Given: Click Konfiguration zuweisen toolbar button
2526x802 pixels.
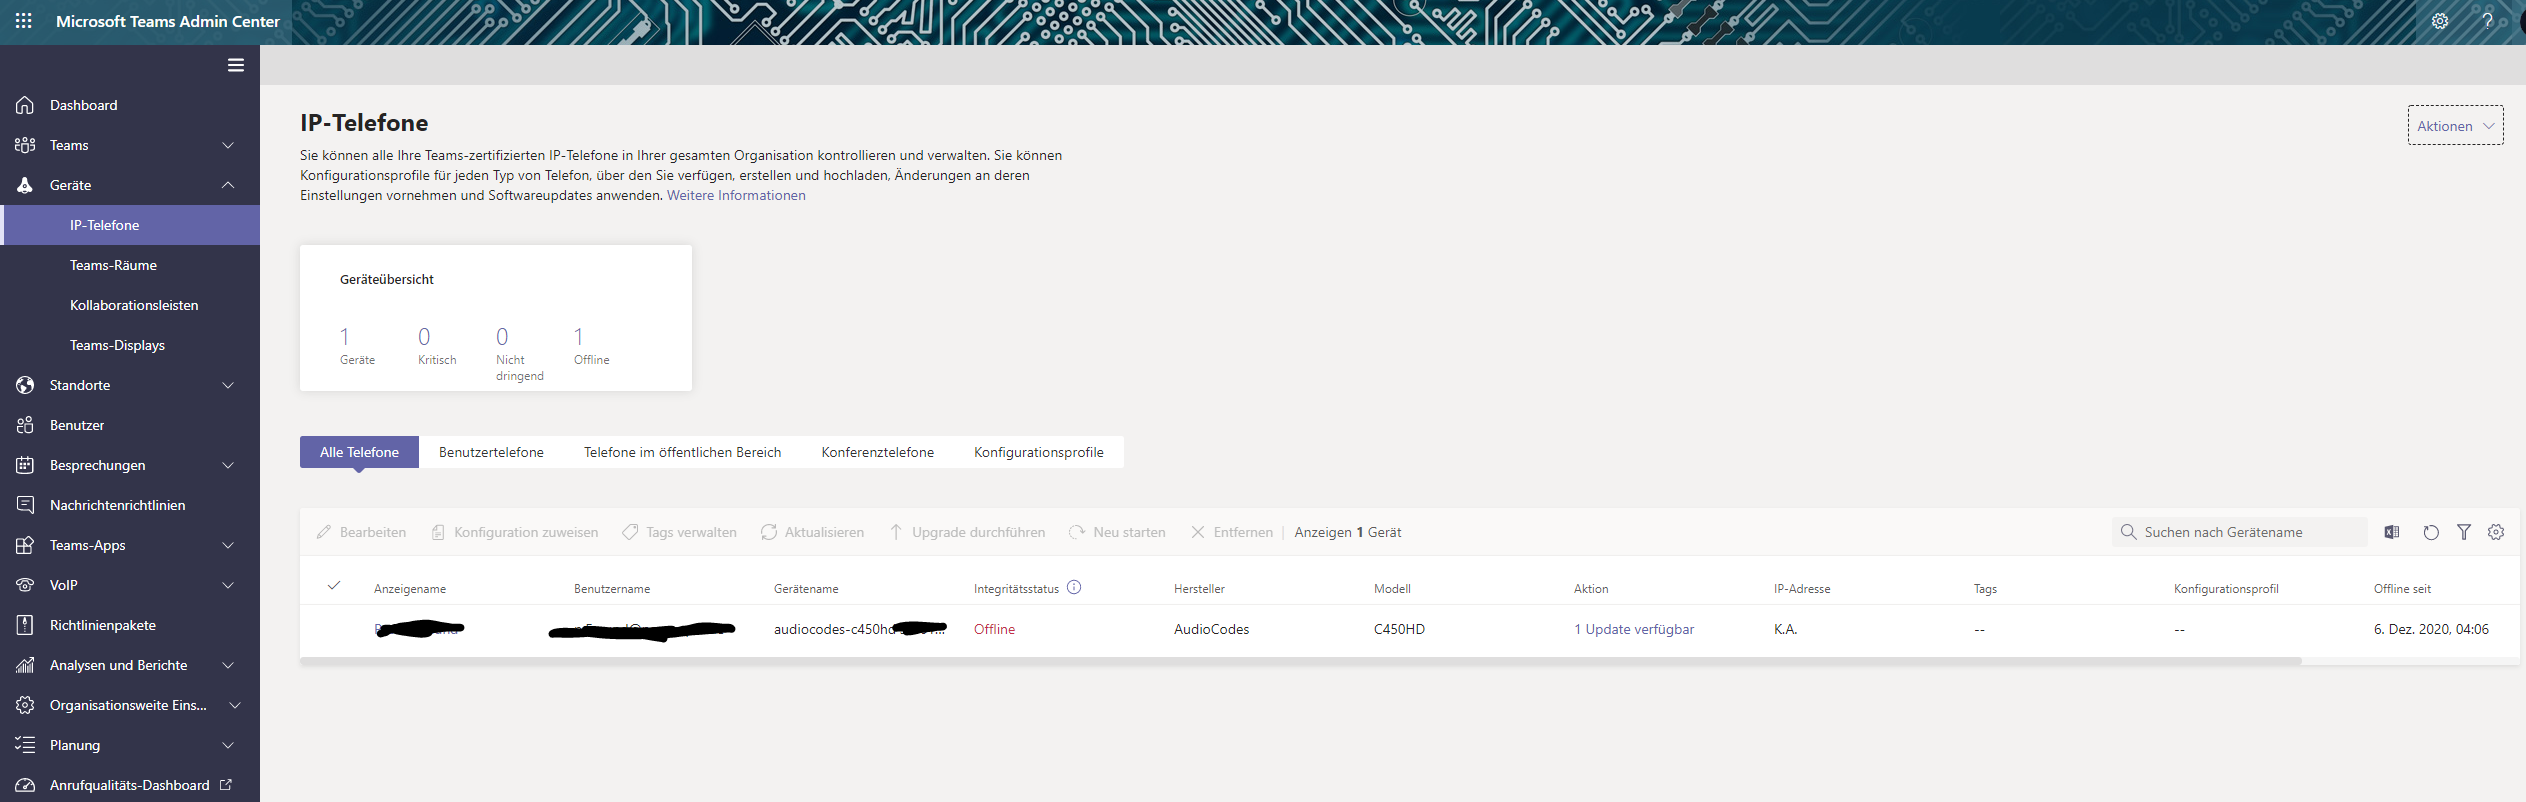Looking at the screenshot, I should (x=515, y=532).
